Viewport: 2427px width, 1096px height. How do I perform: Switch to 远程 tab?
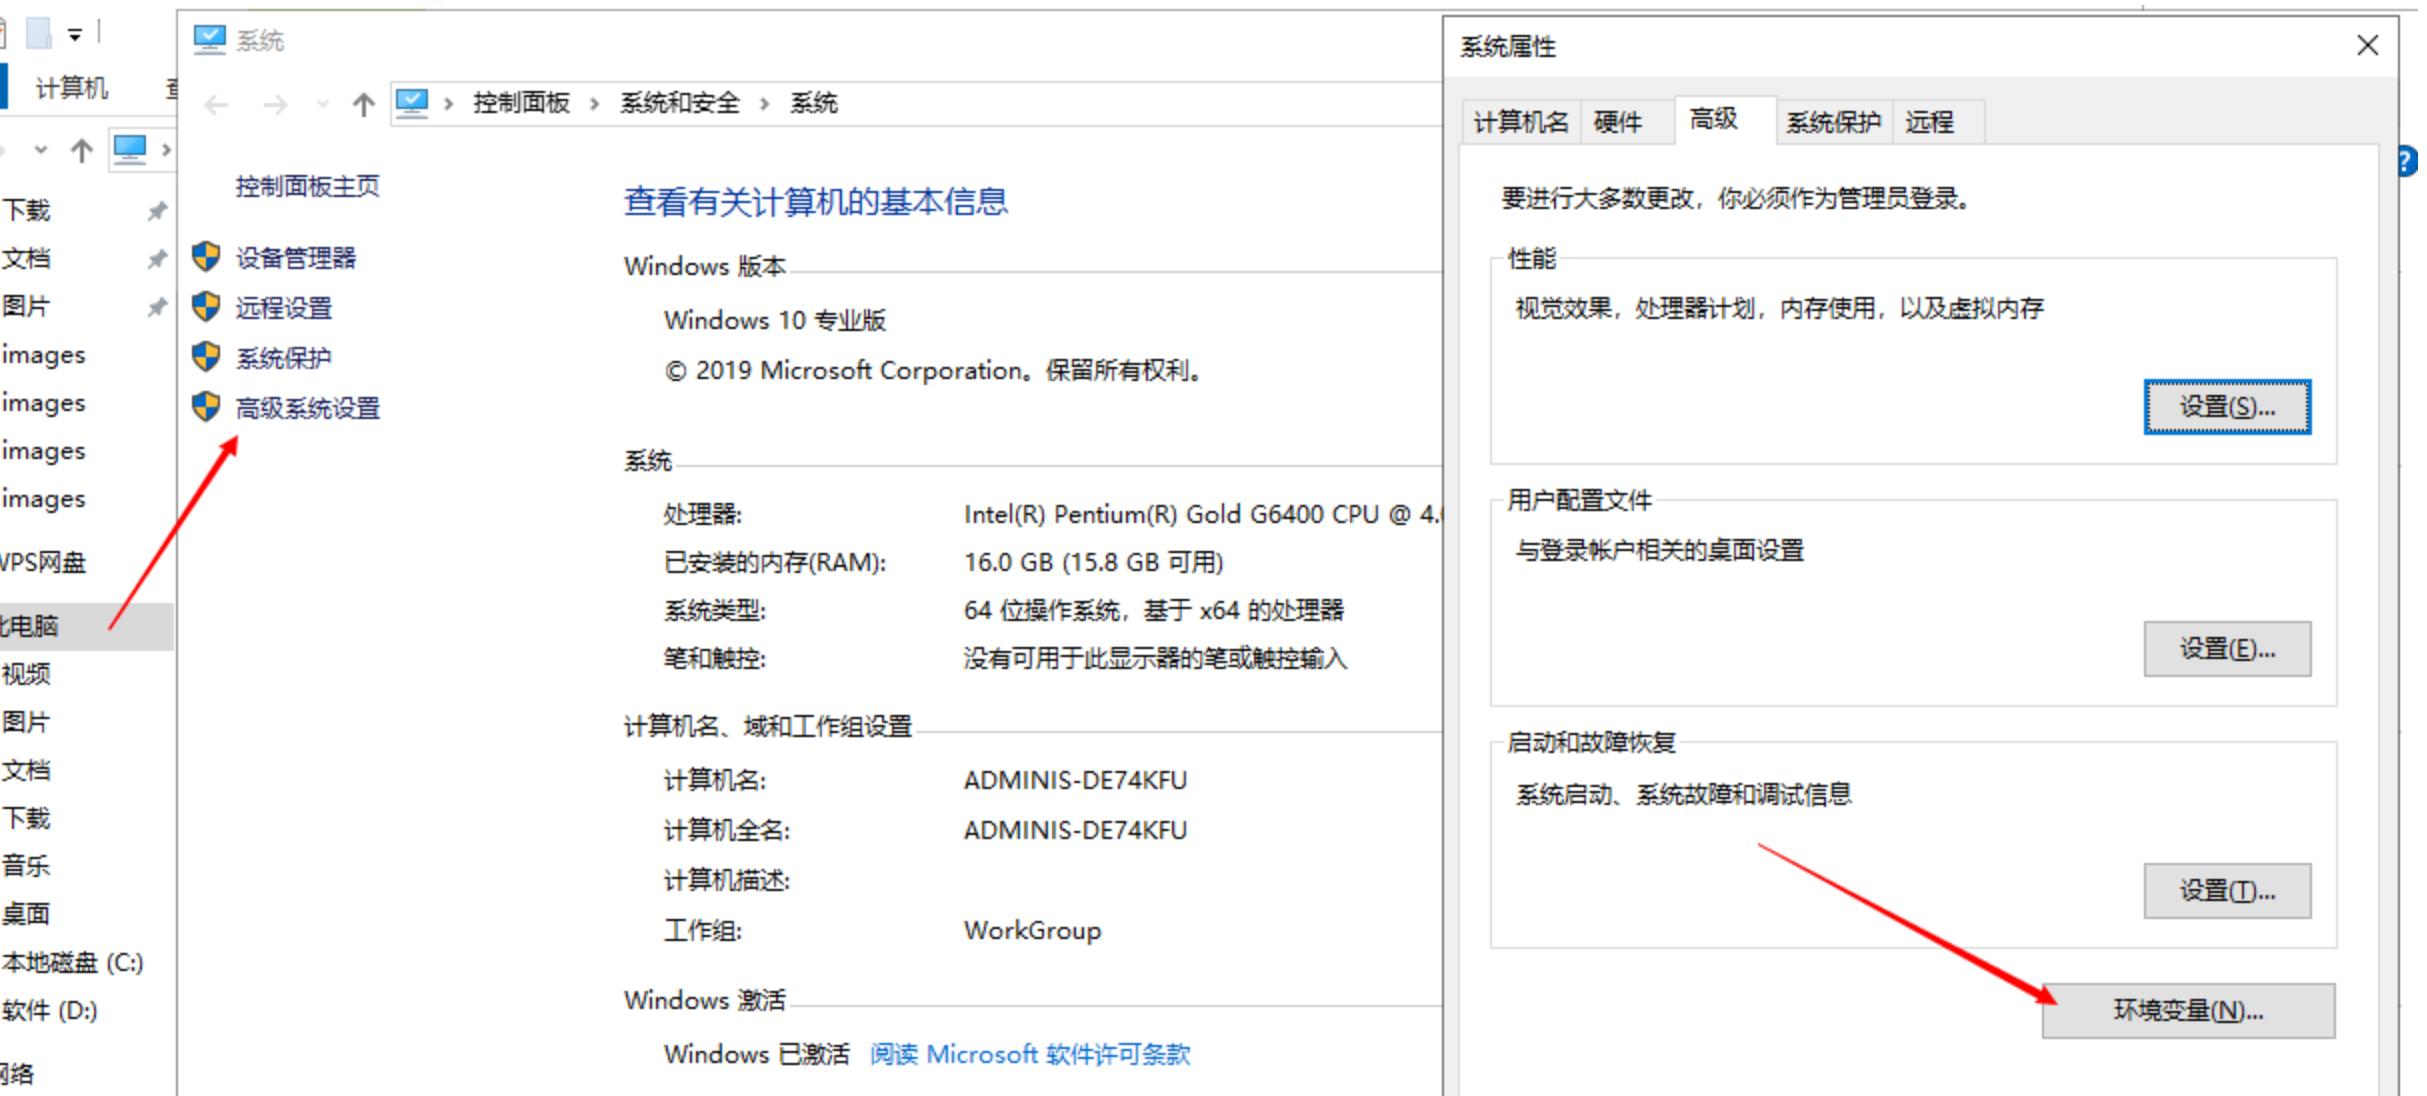click(x=1938, y=123)
